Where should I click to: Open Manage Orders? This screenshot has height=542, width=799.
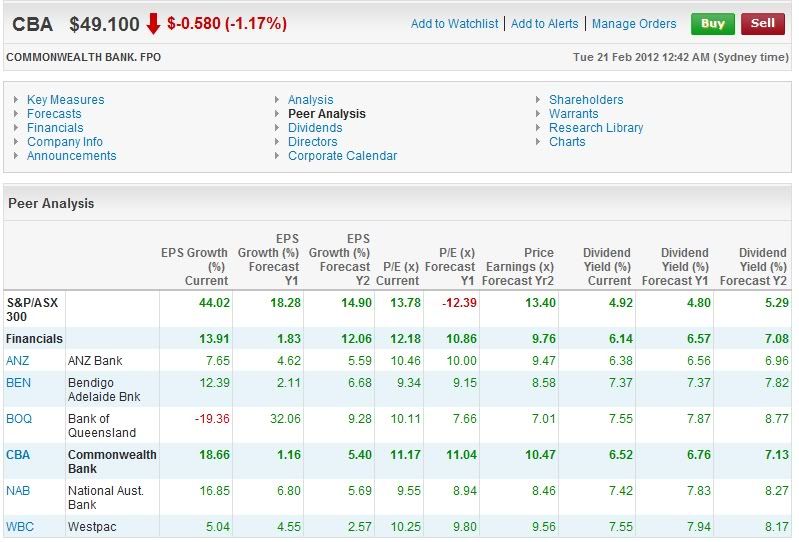(x=634, y=24)
